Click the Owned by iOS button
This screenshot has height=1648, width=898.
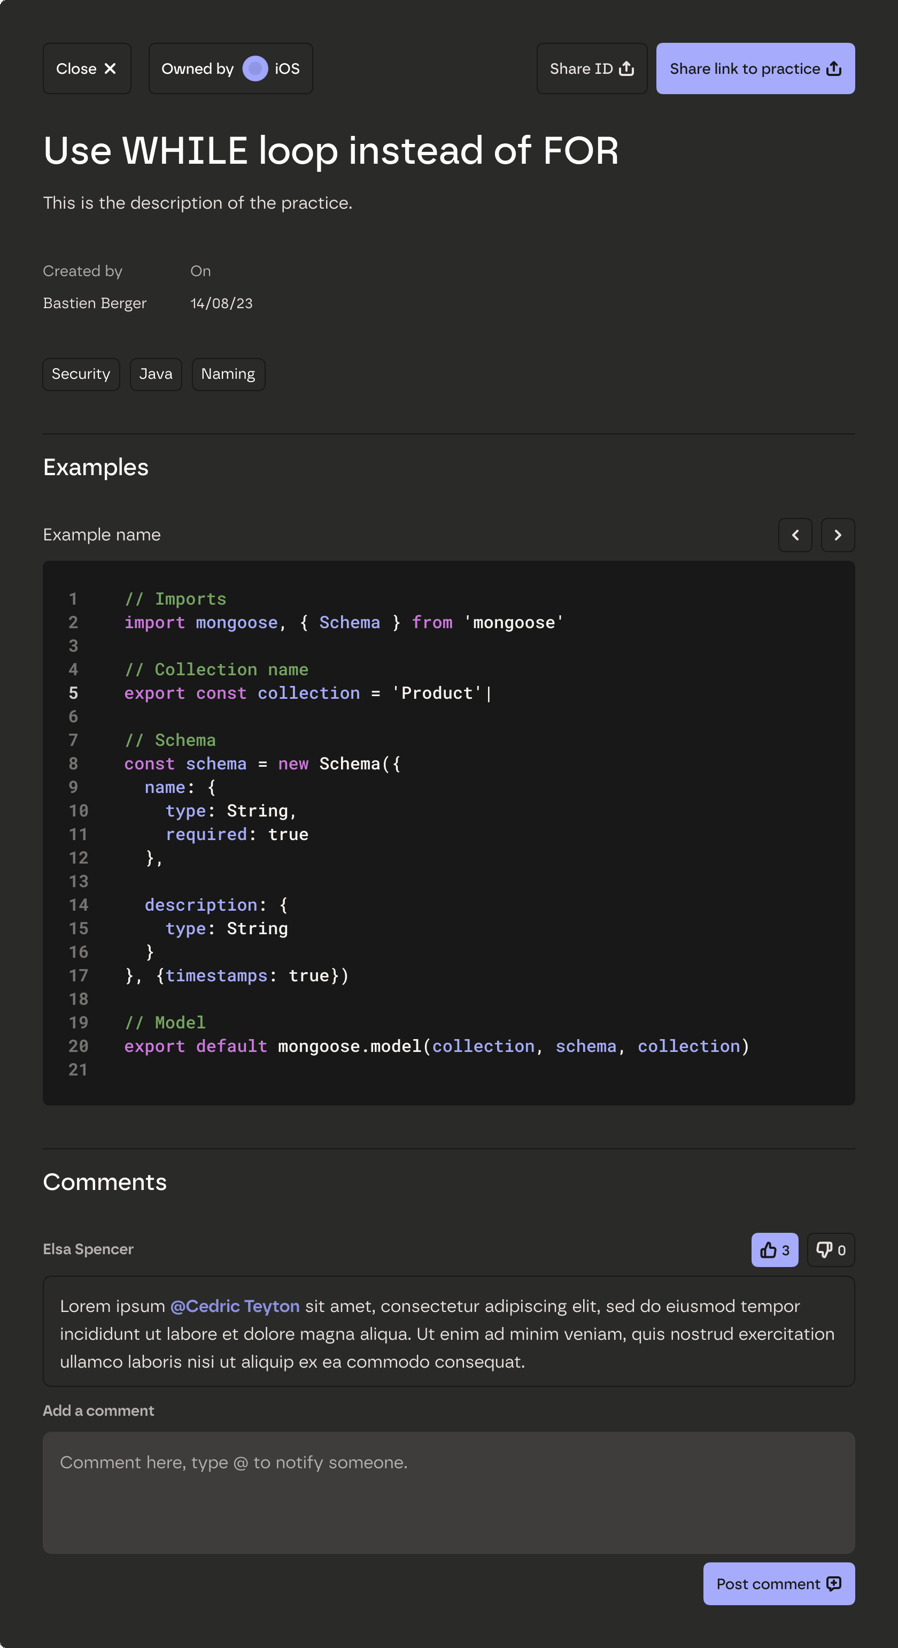(231, 68)
